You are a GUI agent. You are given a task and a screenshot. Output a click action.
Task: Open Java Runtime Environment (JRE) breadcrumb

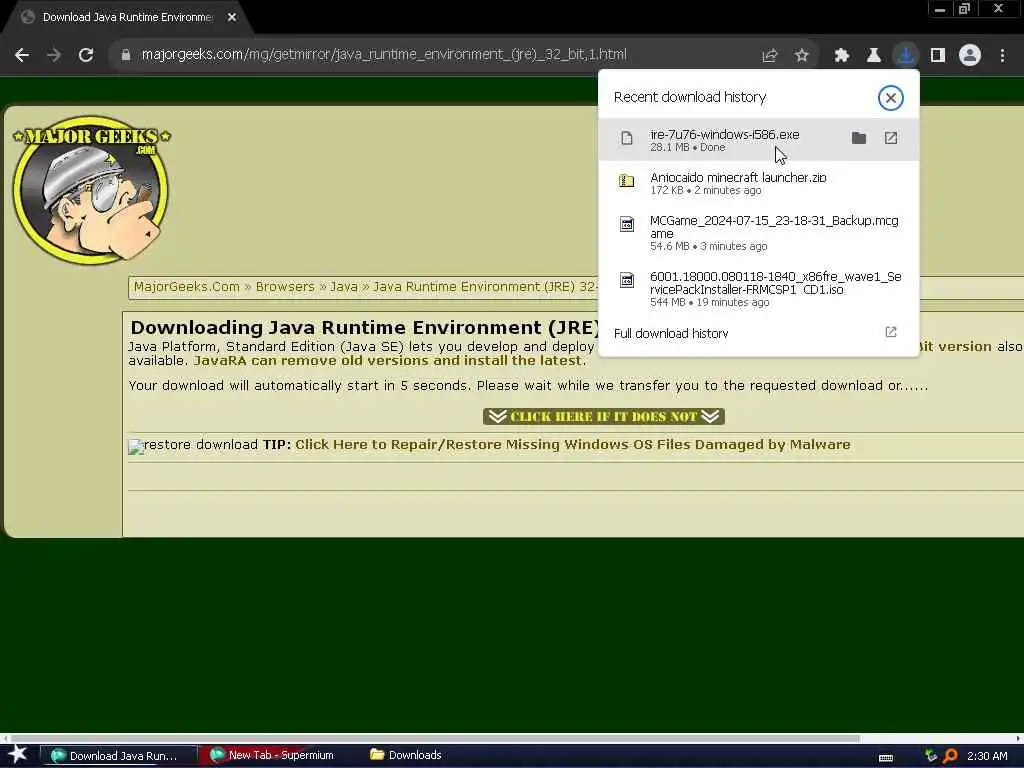(x=485, y=287)
